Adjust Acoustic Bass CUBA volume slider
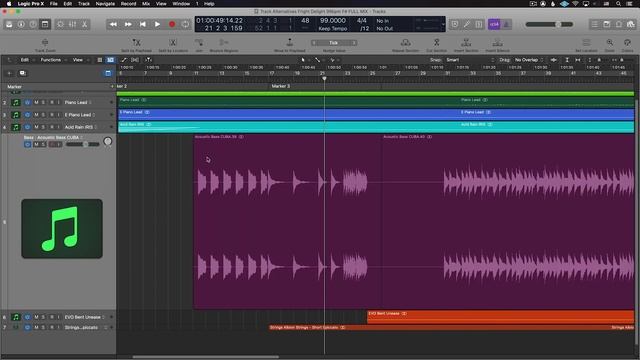 82,144
